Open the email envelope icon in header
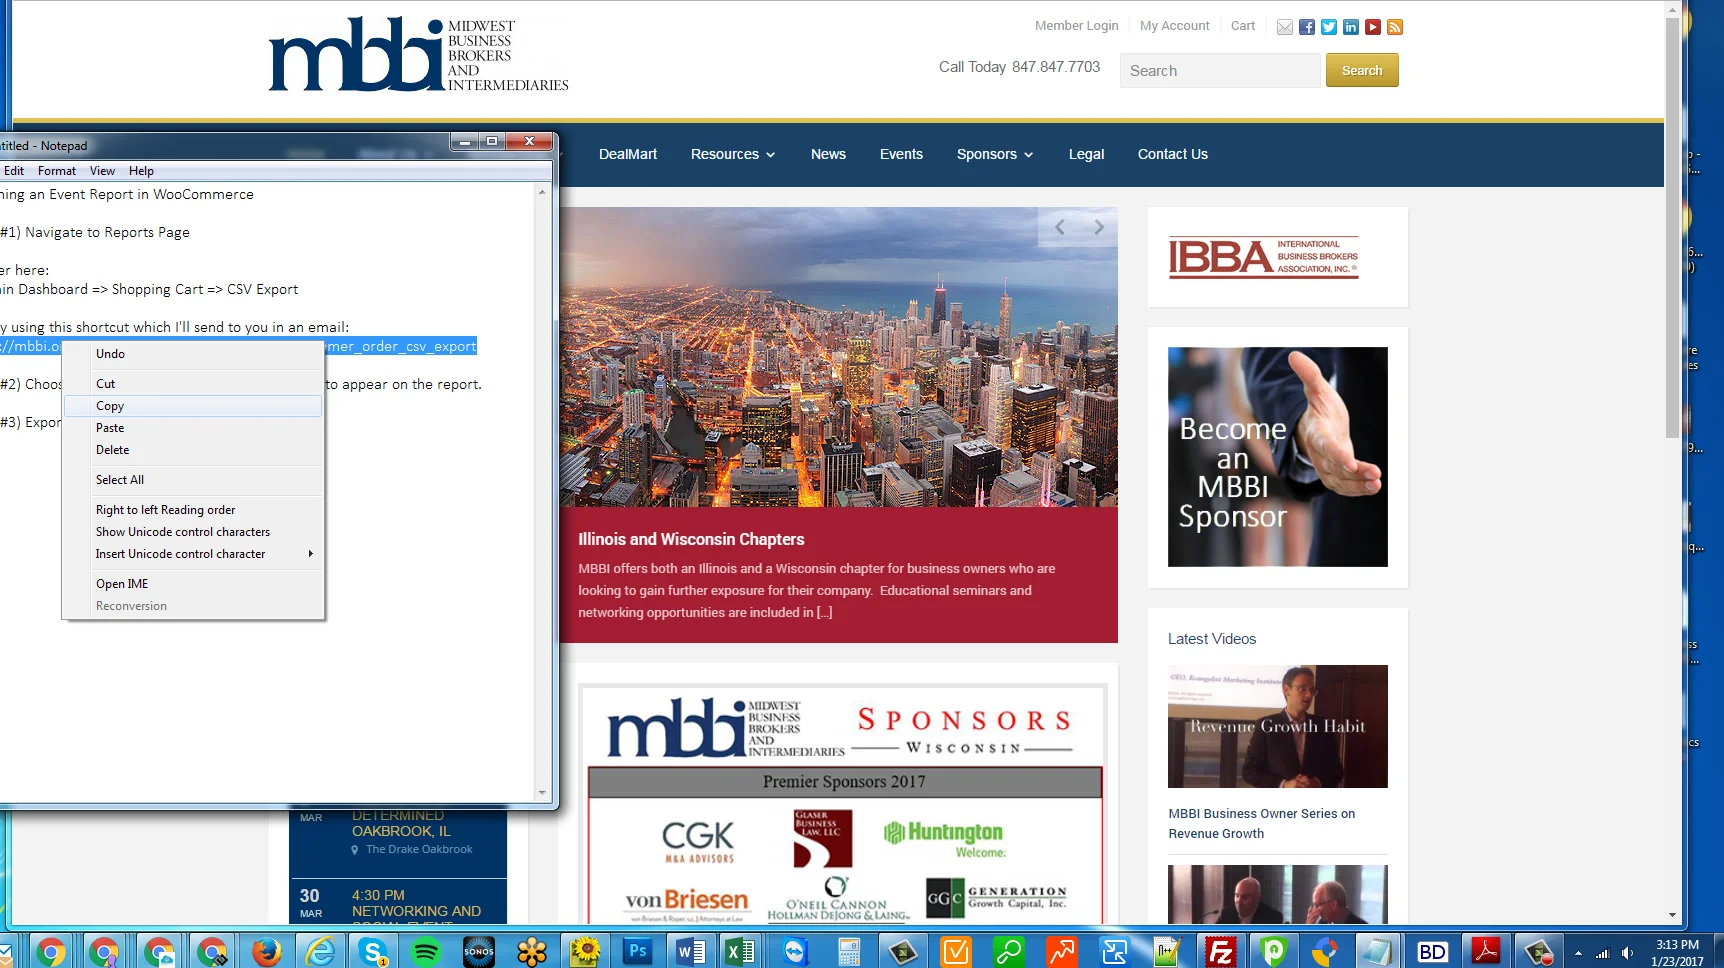Viewport: 1724px width, 968px height. [x=1285, y=27]
